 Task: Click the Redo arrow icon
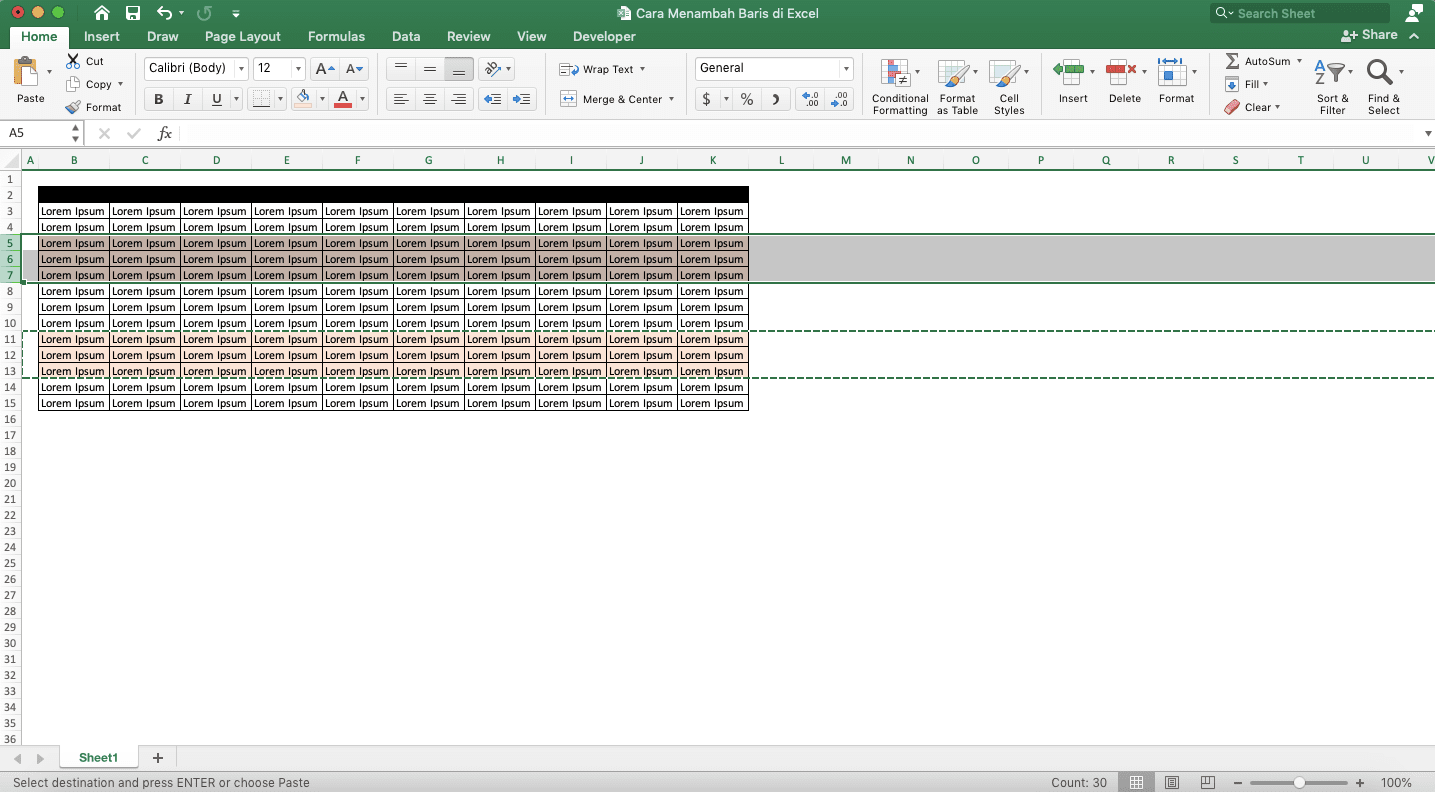click(205, 13)
